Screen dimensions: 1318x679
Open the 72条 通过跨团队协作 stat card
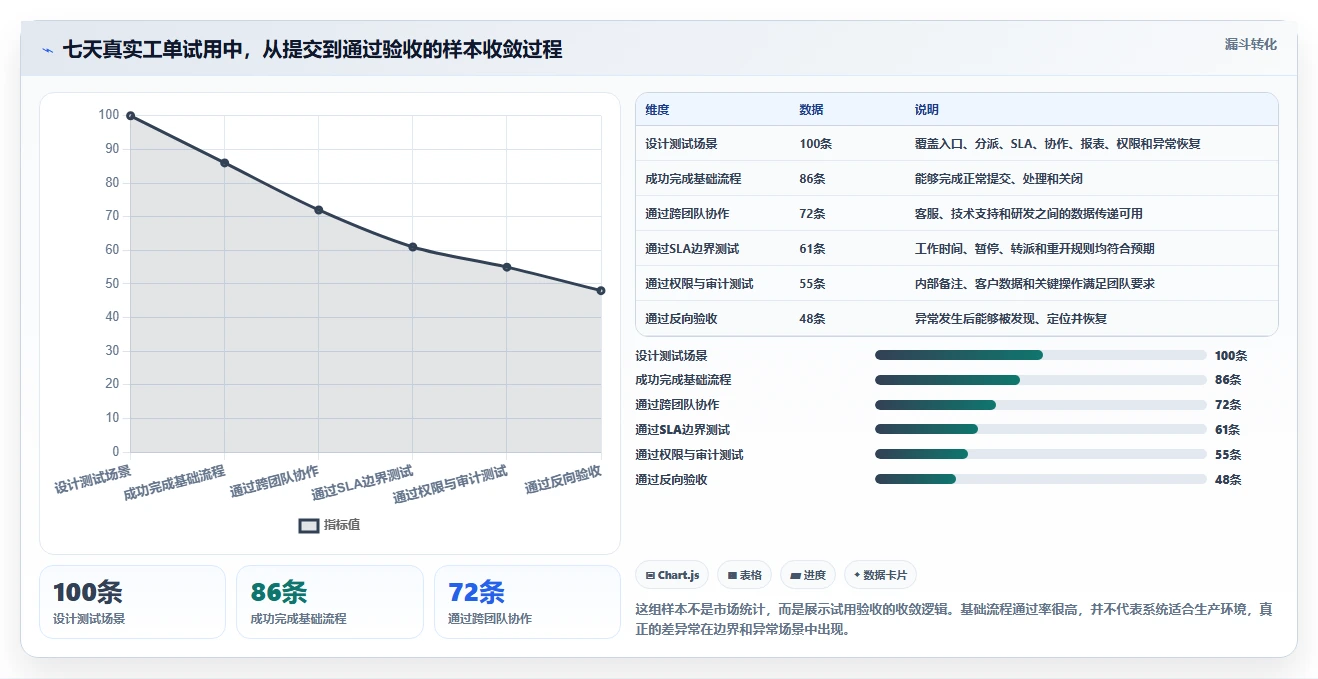(527, 602)
